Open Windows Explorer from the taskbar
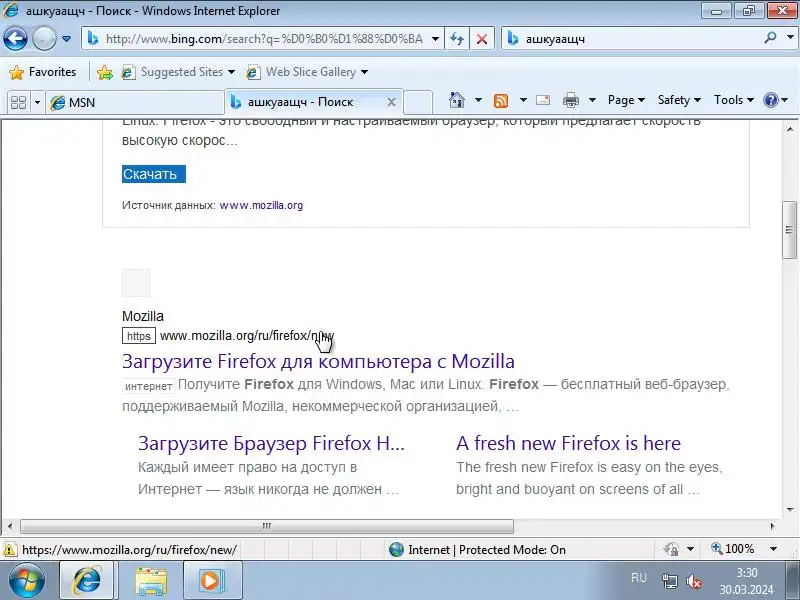800x600 pixels. tap(151, 581)
